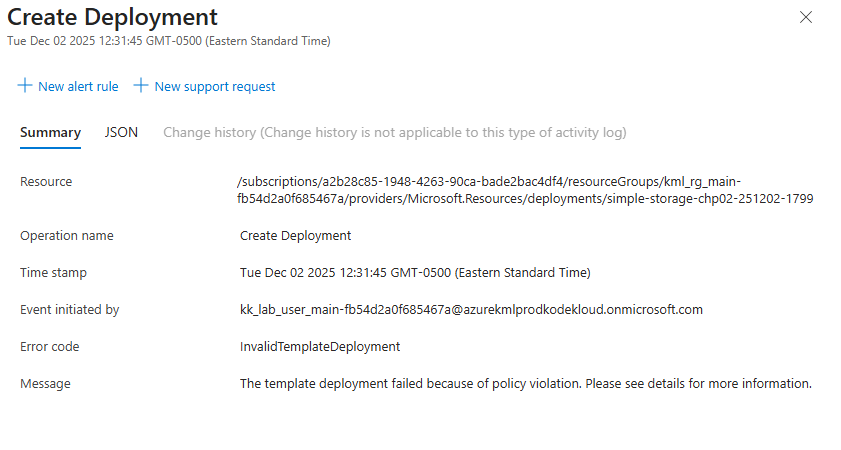Click the kk_lab_user_main initiator email address

pyautogui.click(x=471, y=309)
